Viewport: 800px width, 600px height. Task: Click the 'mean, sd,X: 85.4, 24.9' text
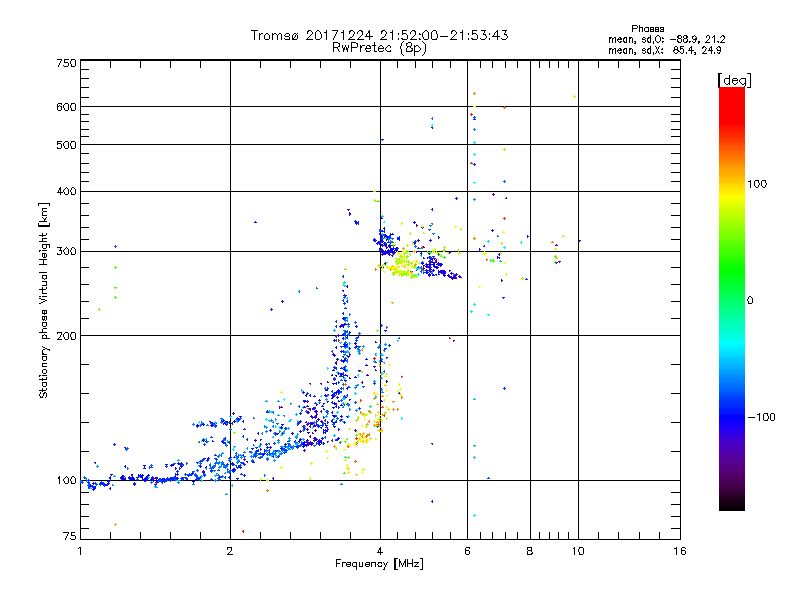coord(664,50)
